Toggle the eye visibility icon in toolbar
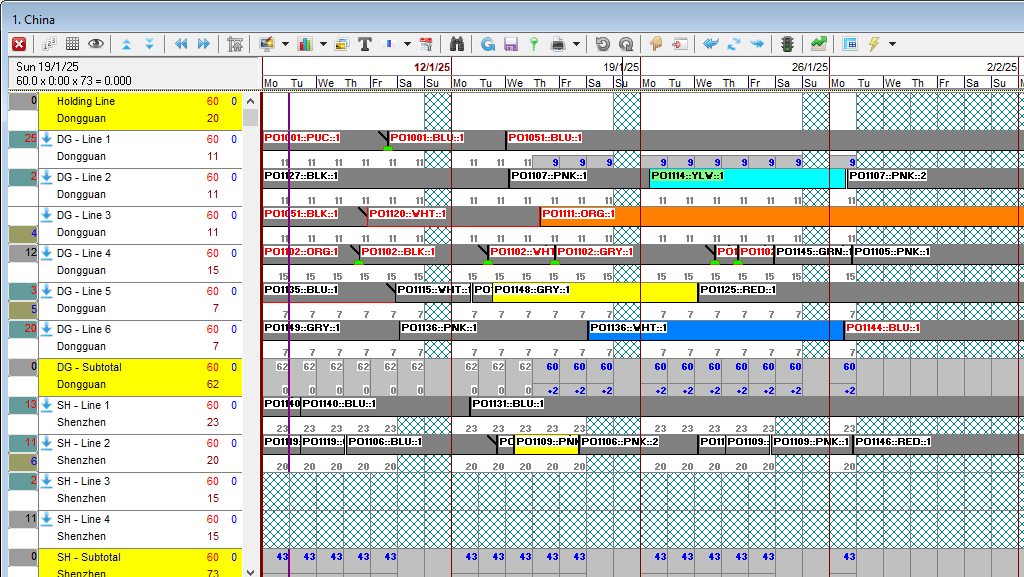This screenshot has height=577, width=1024. pos(96,44)
